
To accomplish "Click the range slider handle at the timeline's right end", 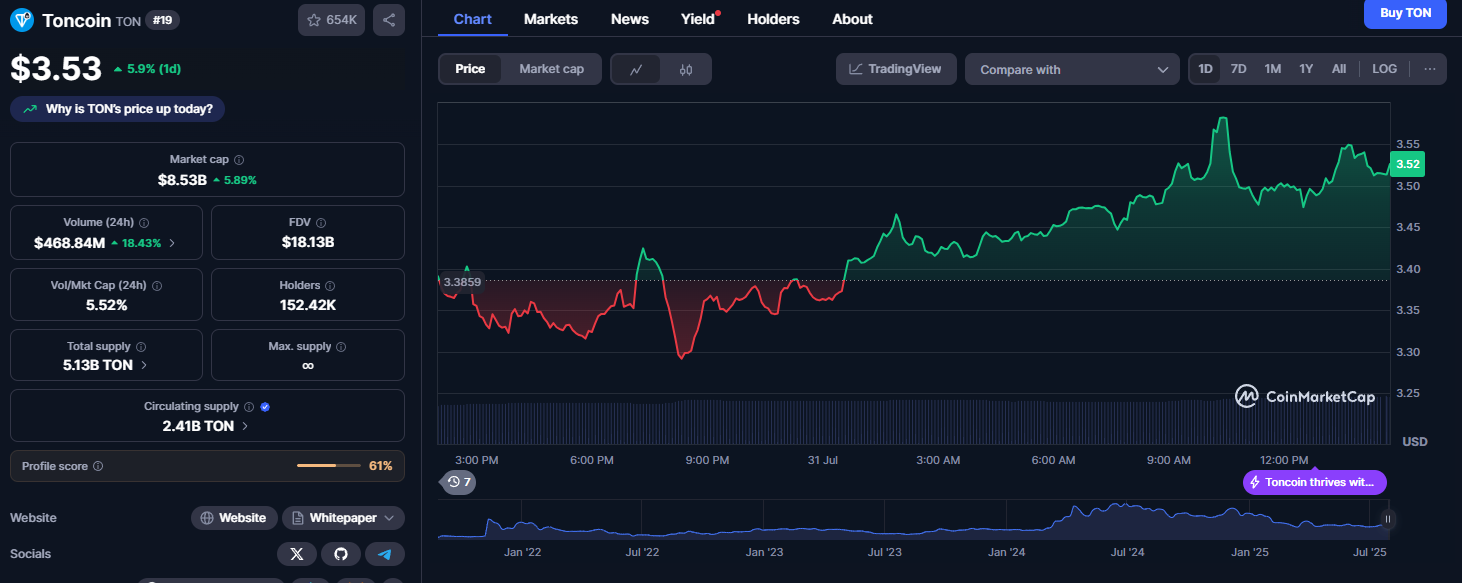I will tap(1387, 519).
